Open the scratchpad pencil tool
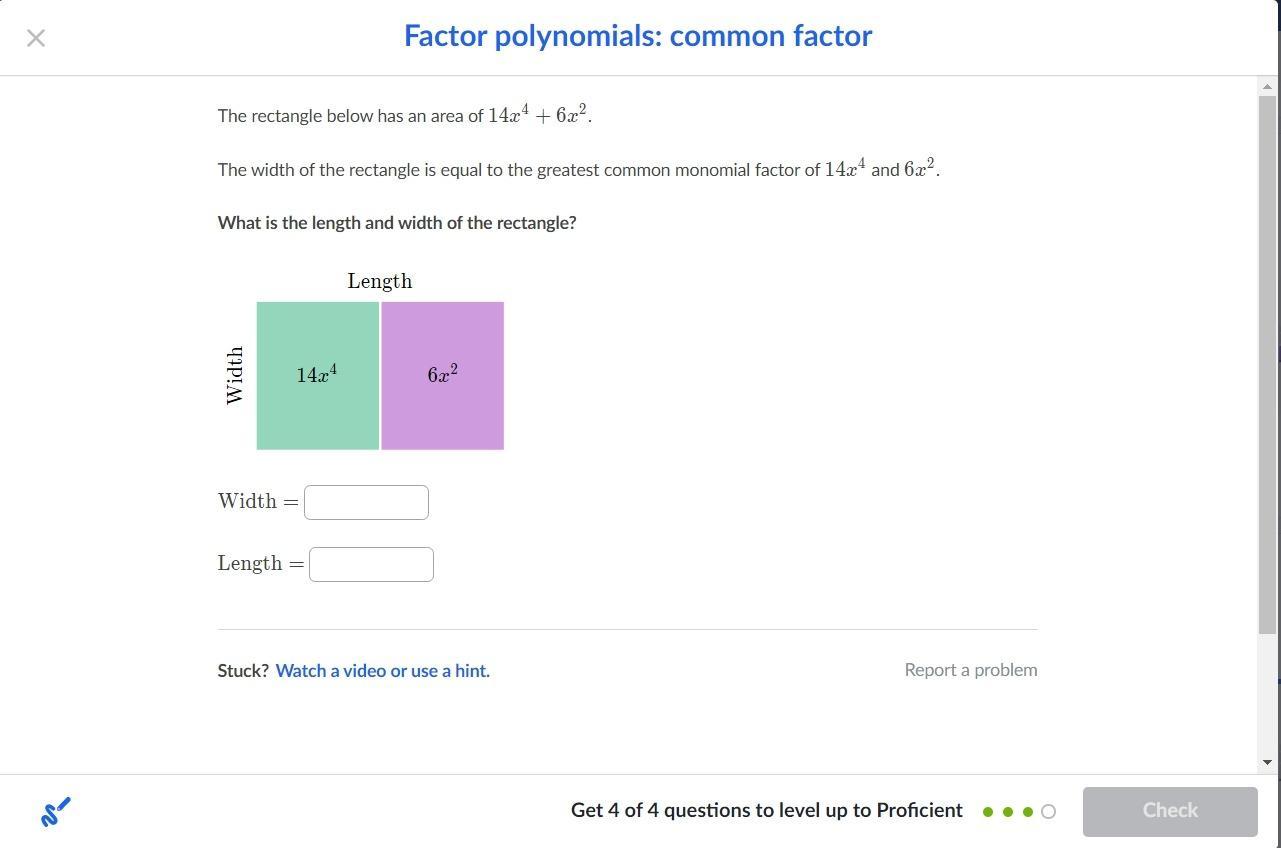Viewport: 1281px width, 848px height. pyautogui.click(x=56, y=811)
